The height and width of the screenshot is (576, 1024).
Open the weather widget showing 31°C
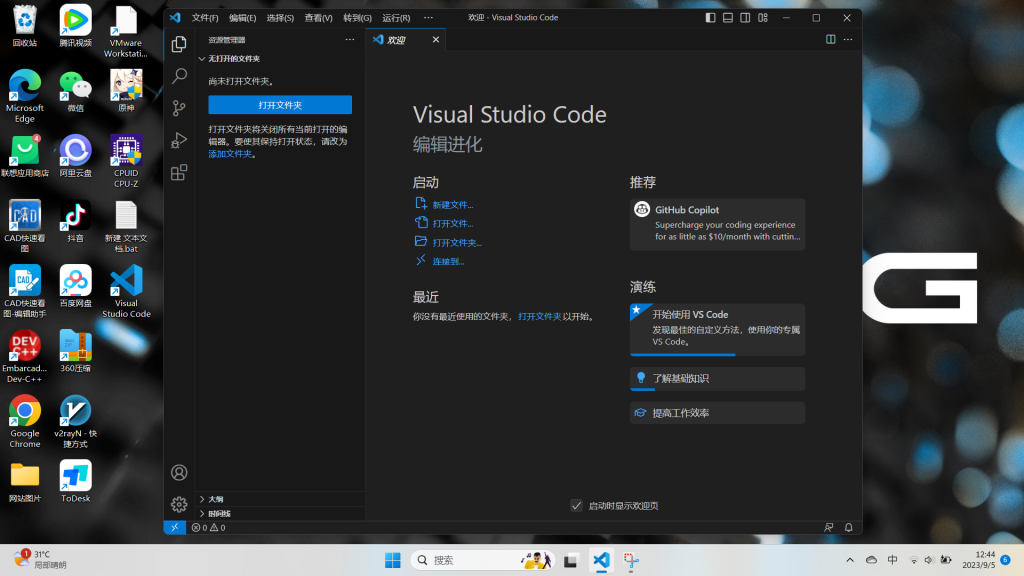coord(40,560)
